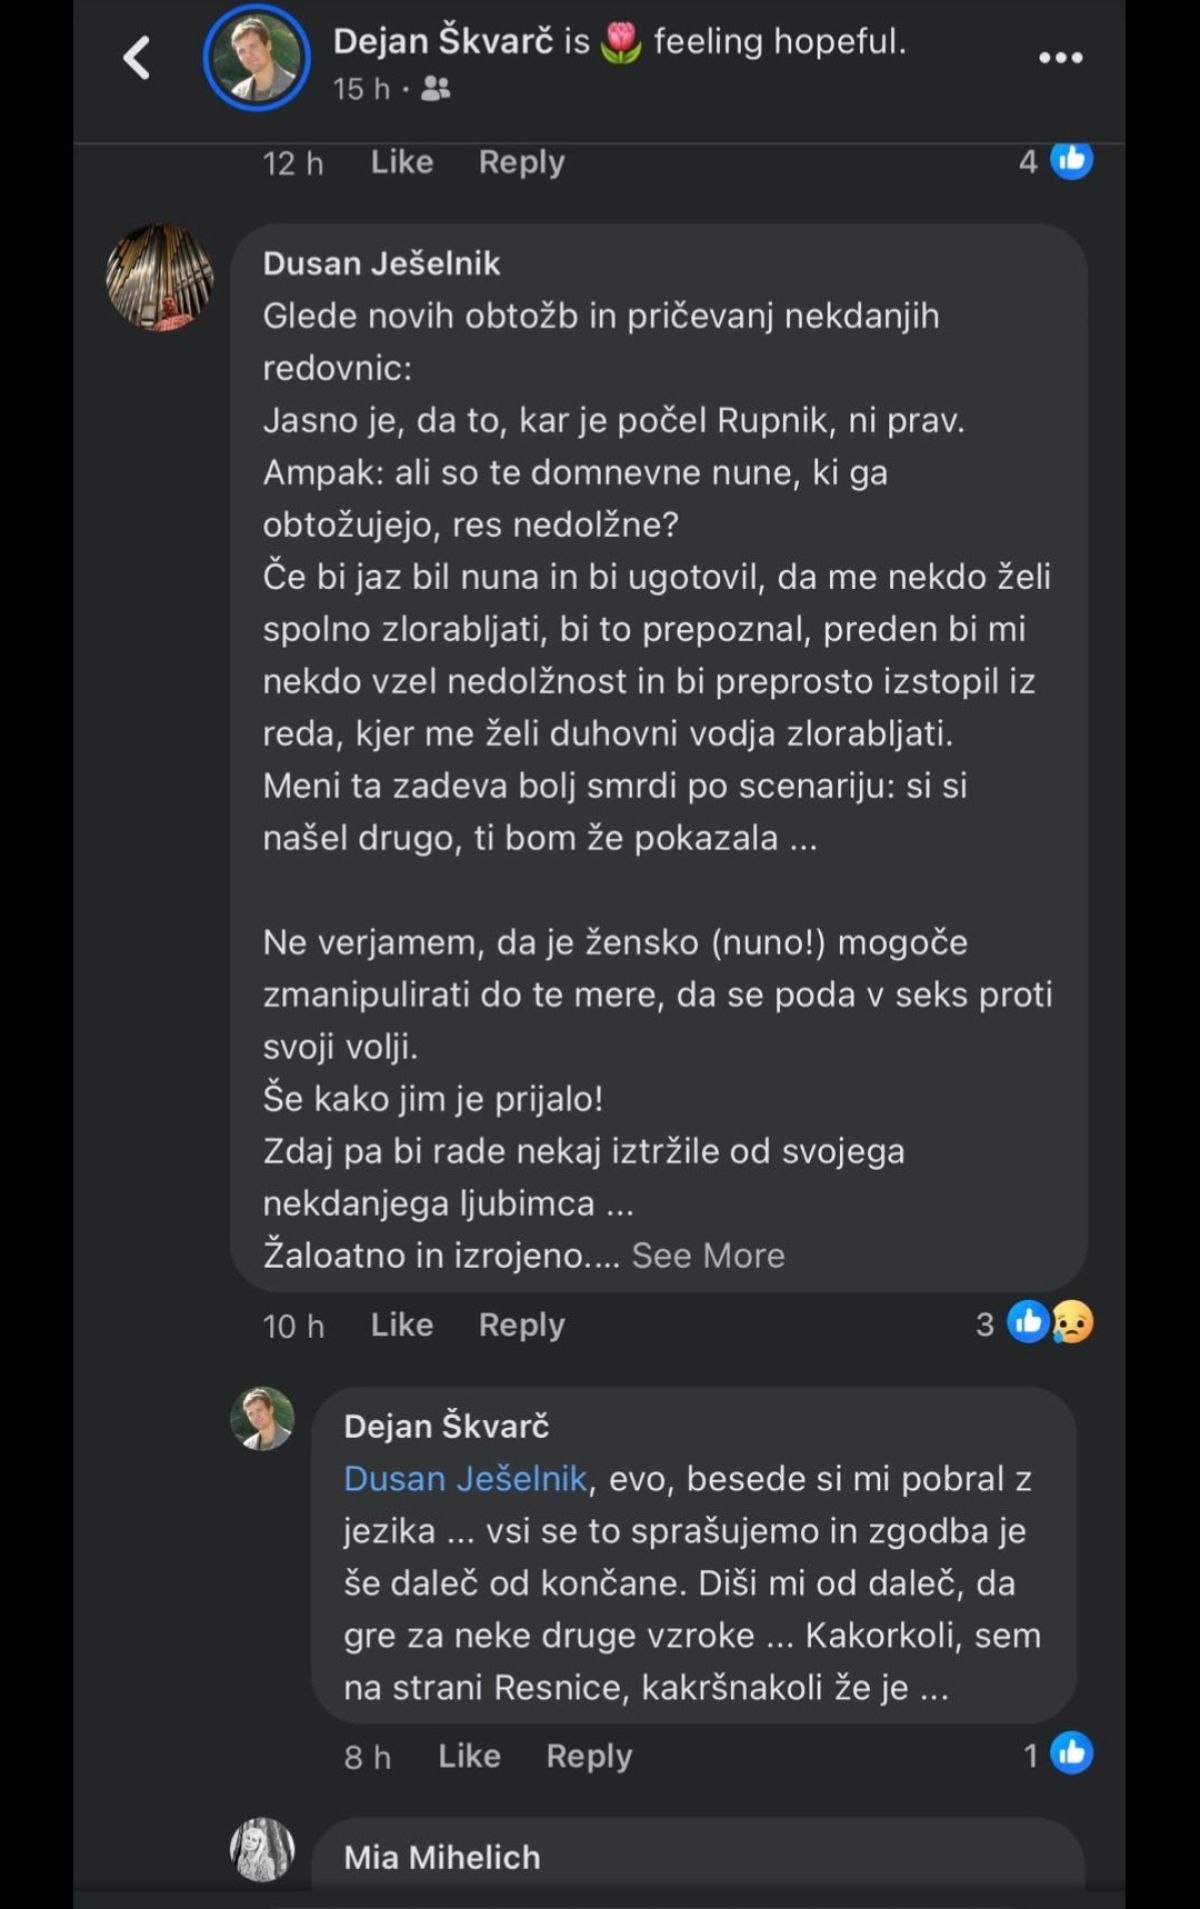Open Dusan Ješelnik's organ avatar
Screen dimensions: 1200x1909
(x=160, y=277)
